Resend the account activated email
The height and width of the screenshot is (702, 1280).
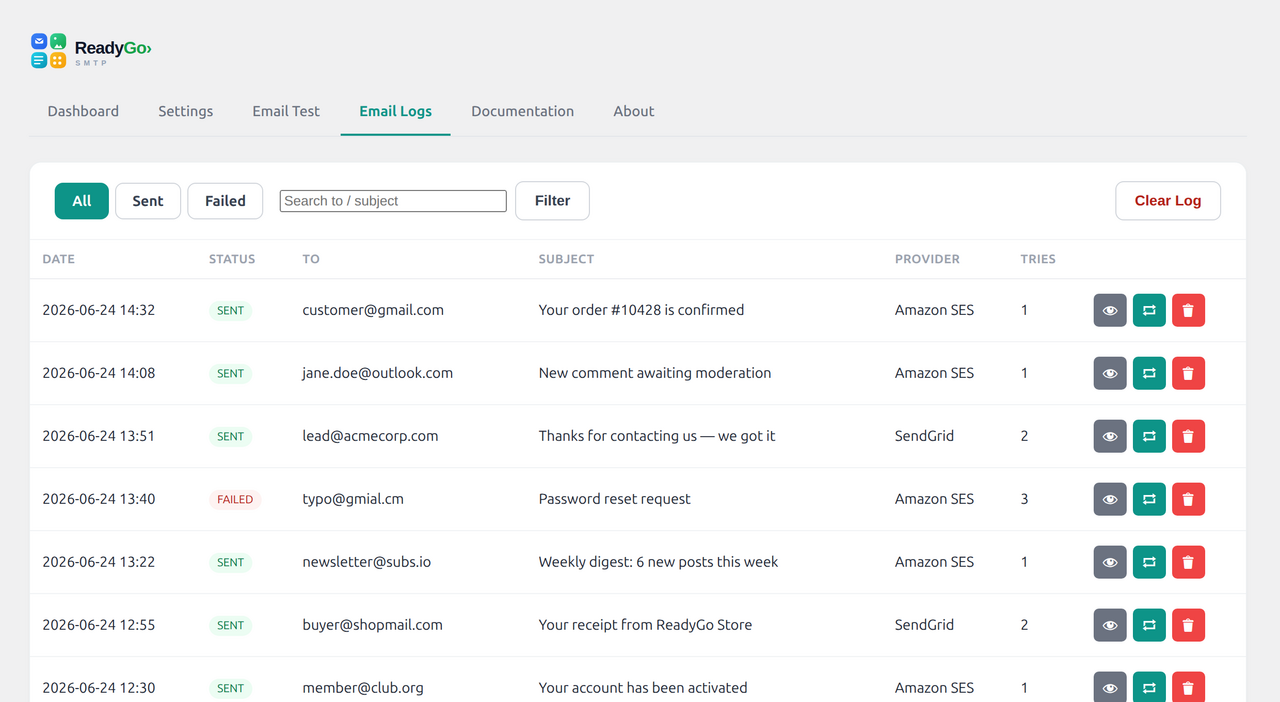coord(1149,688)
